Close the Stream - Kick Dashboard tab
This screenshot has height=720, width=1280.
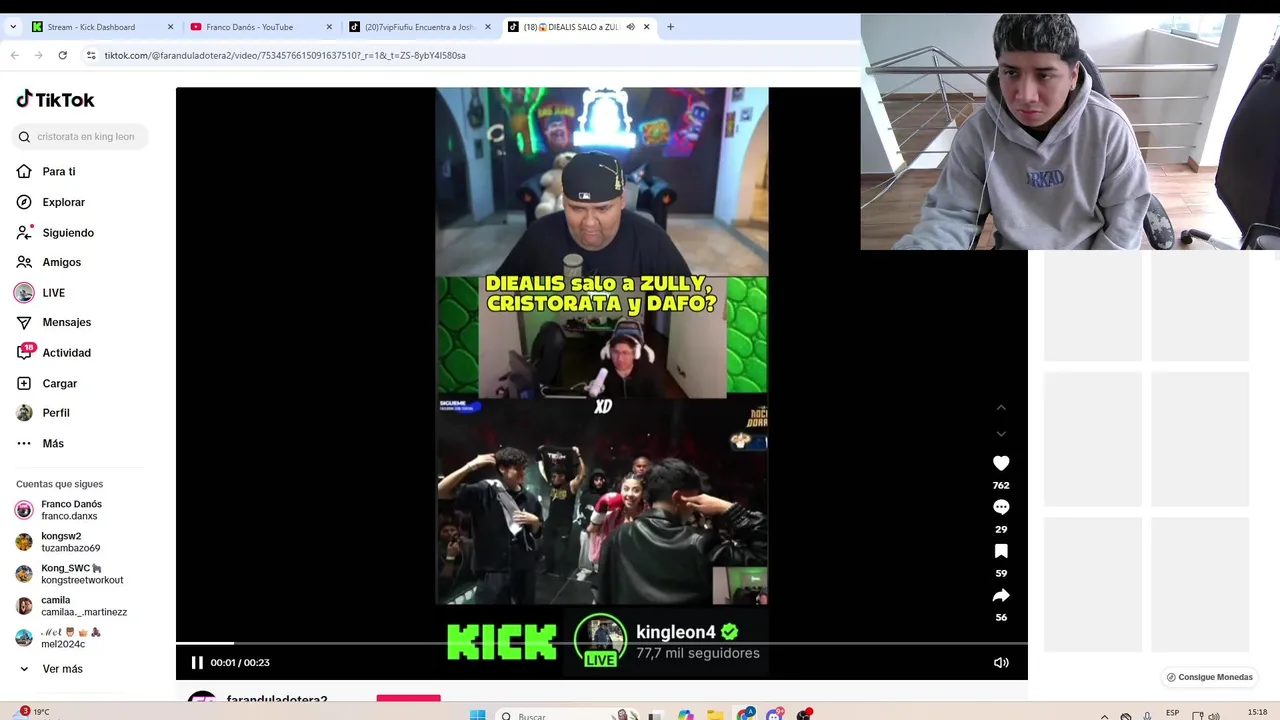tap(170, 27)
